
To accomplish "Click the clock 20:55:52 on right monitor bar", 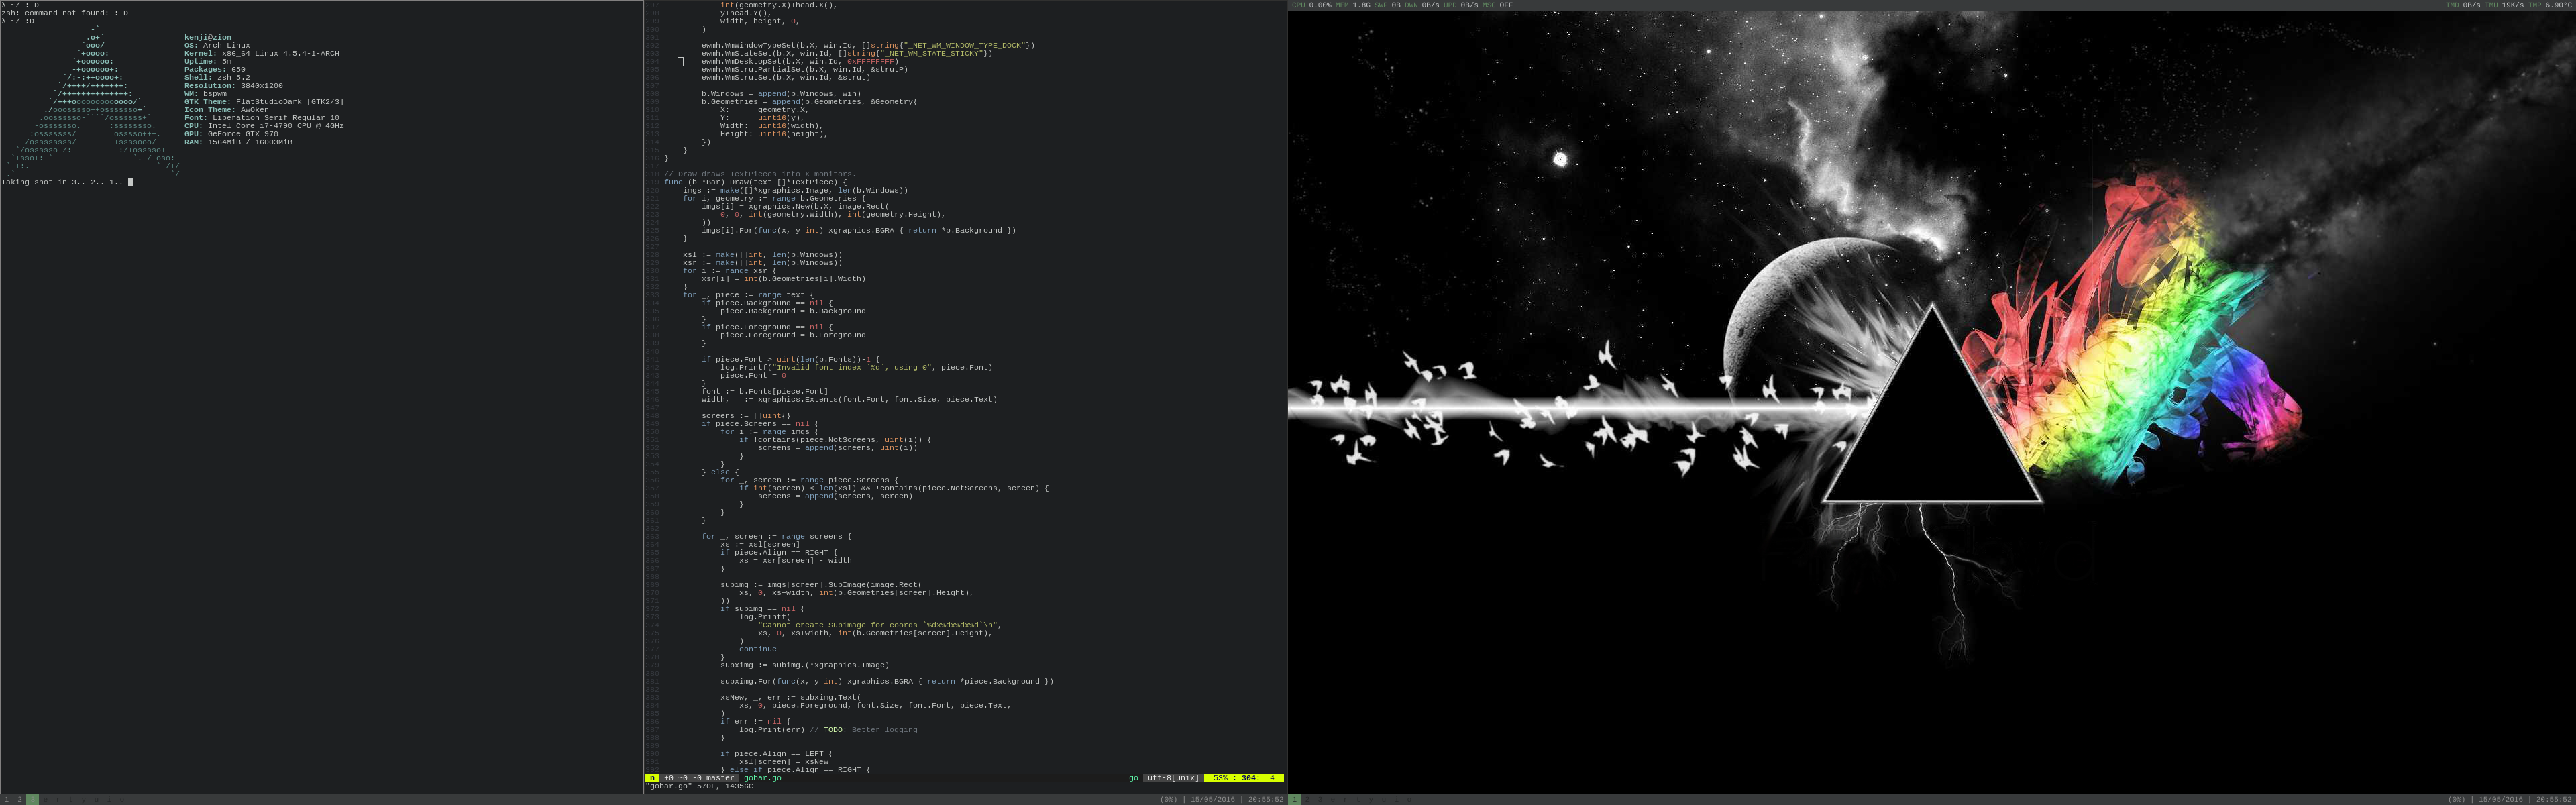I will [2554, 799].
